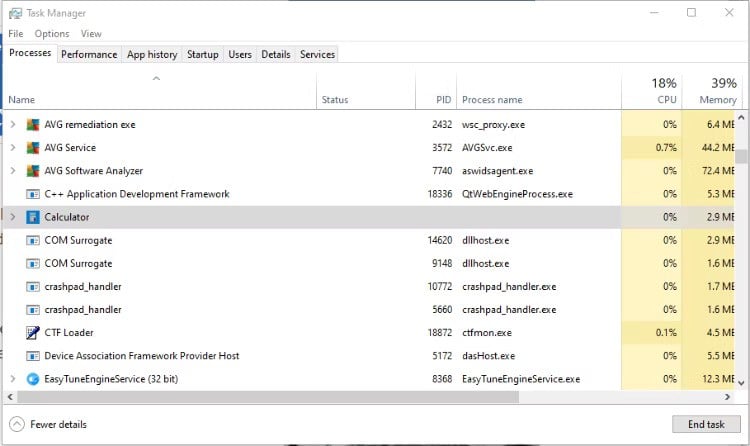Viewport: 750px width, 446px height.
Task: Click the 0.7% CPU value for AVG Service
Action: coord(666,147)
